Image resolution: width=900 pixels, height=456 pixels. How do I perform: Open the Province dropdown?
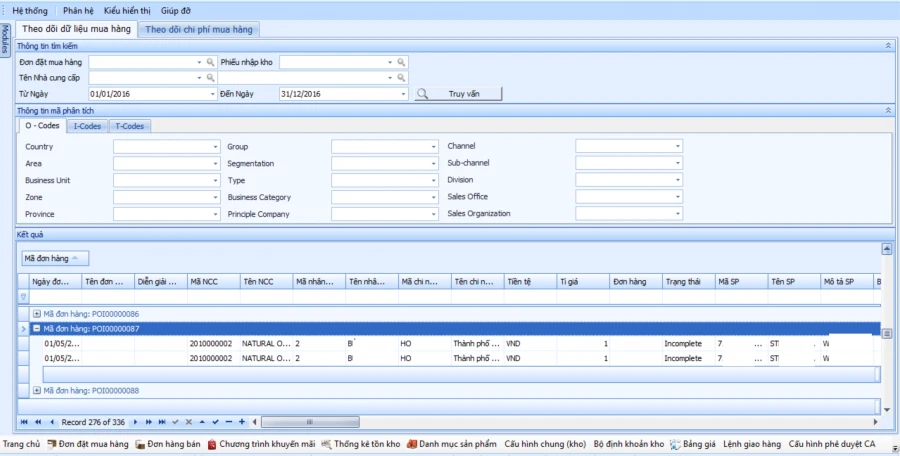point(215,214)
